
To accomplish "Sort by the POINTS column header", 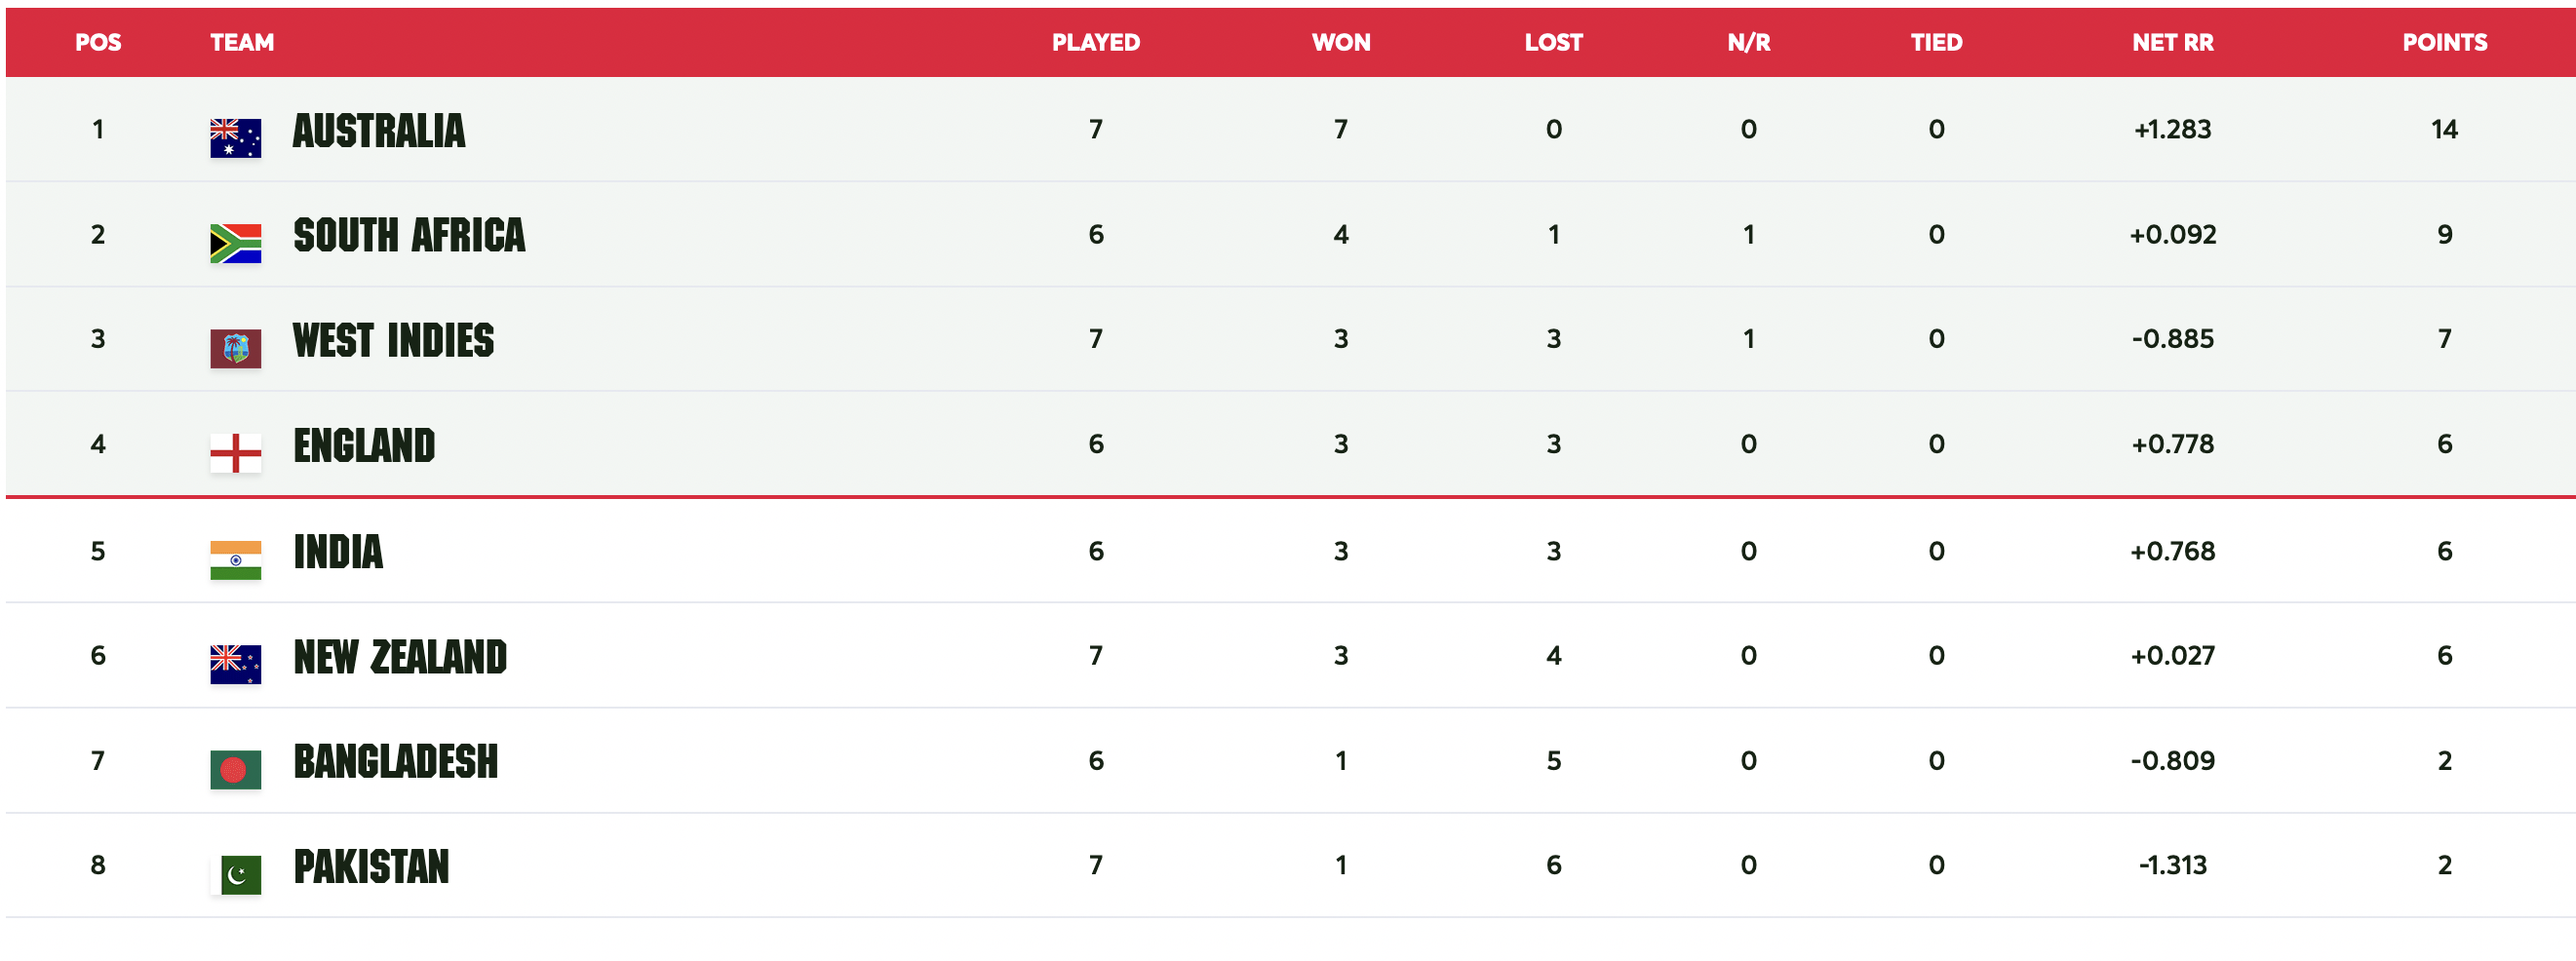I will [2444, 43].
